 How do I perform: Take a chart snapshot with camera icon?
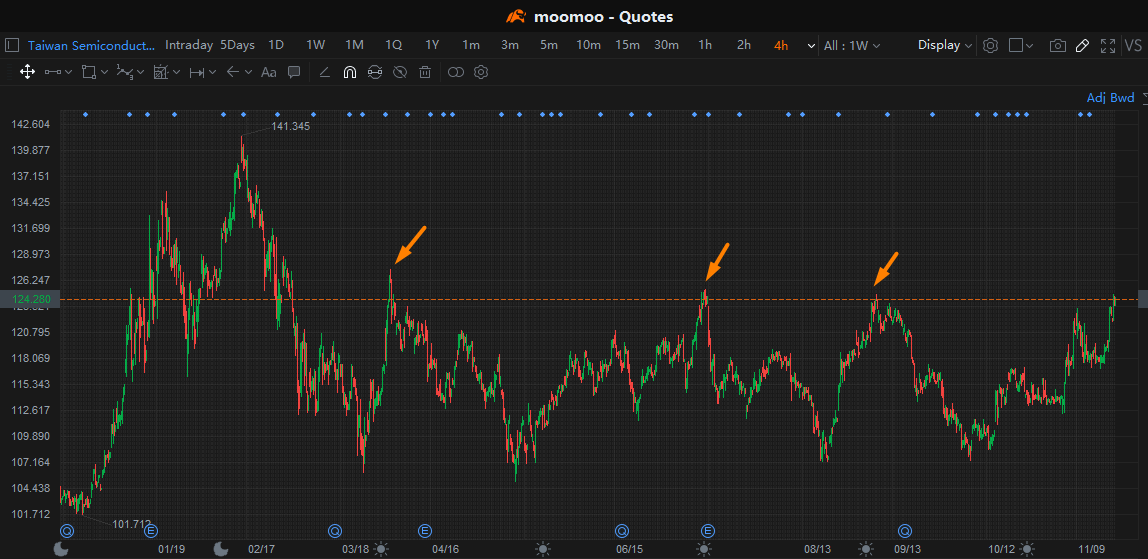[1057, 45]
